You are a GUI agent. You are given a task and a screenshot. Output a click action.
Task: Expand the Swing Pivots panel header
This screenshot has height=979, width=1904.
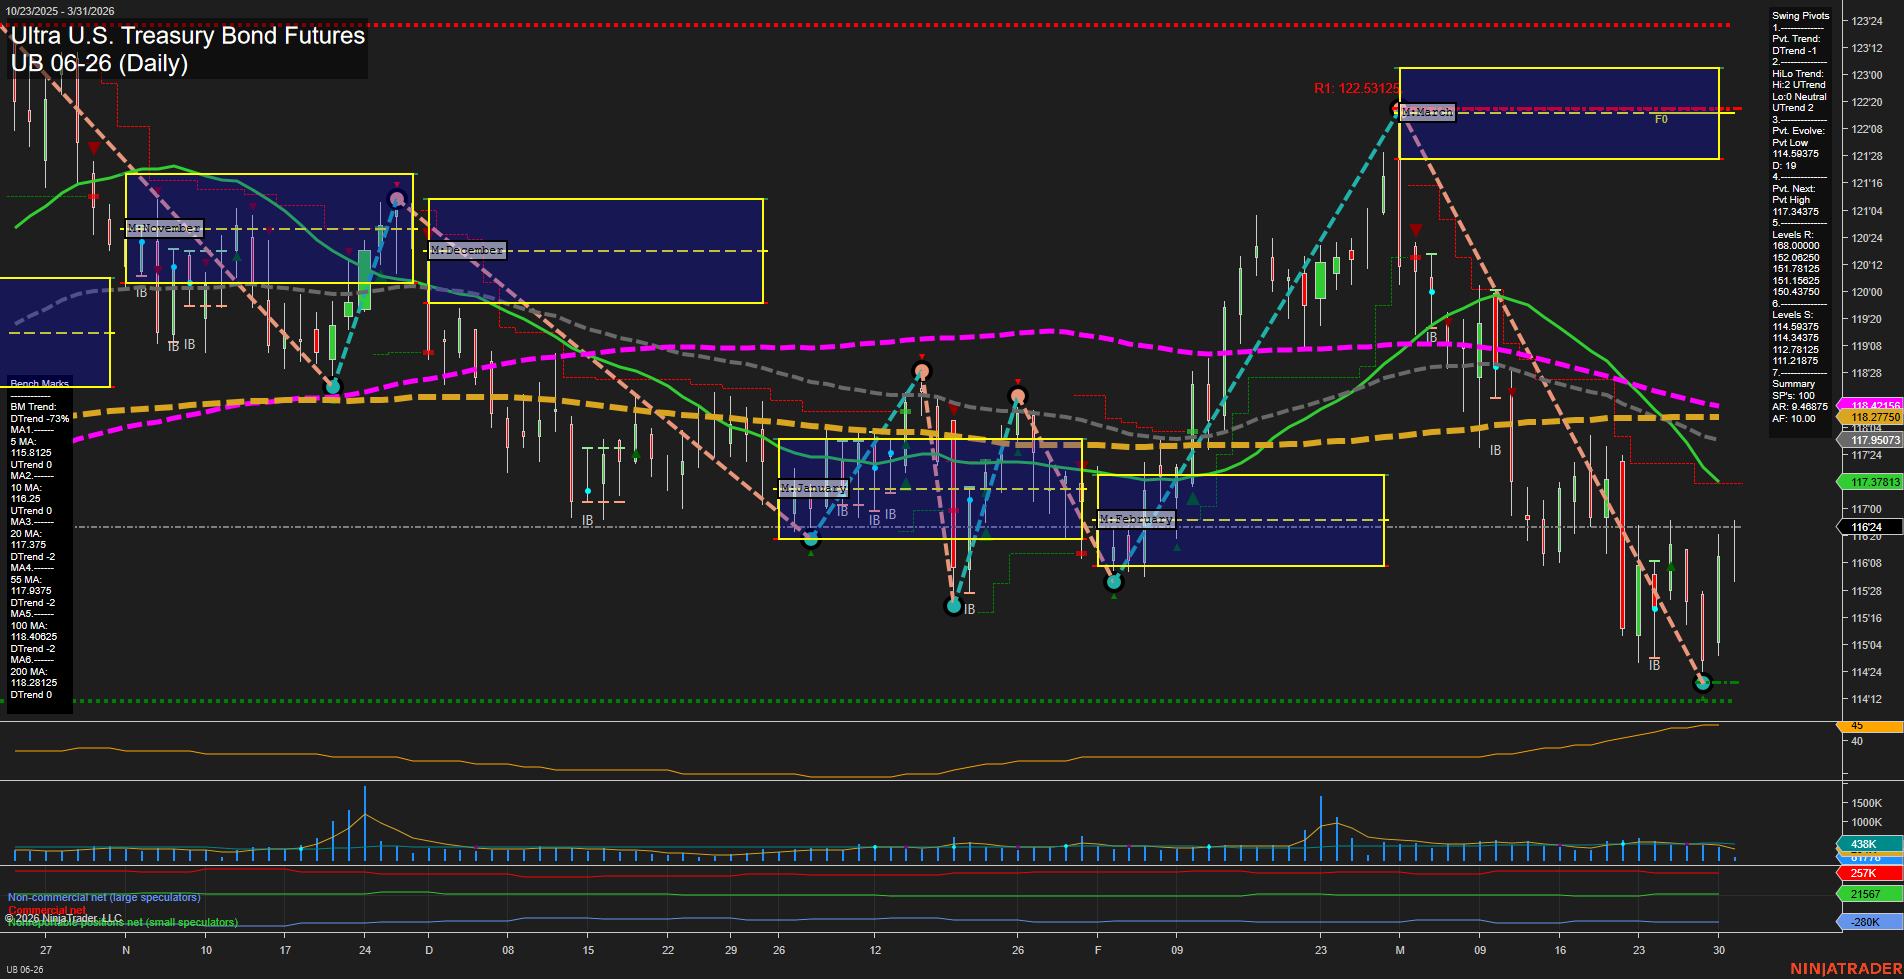(1800, 15)
